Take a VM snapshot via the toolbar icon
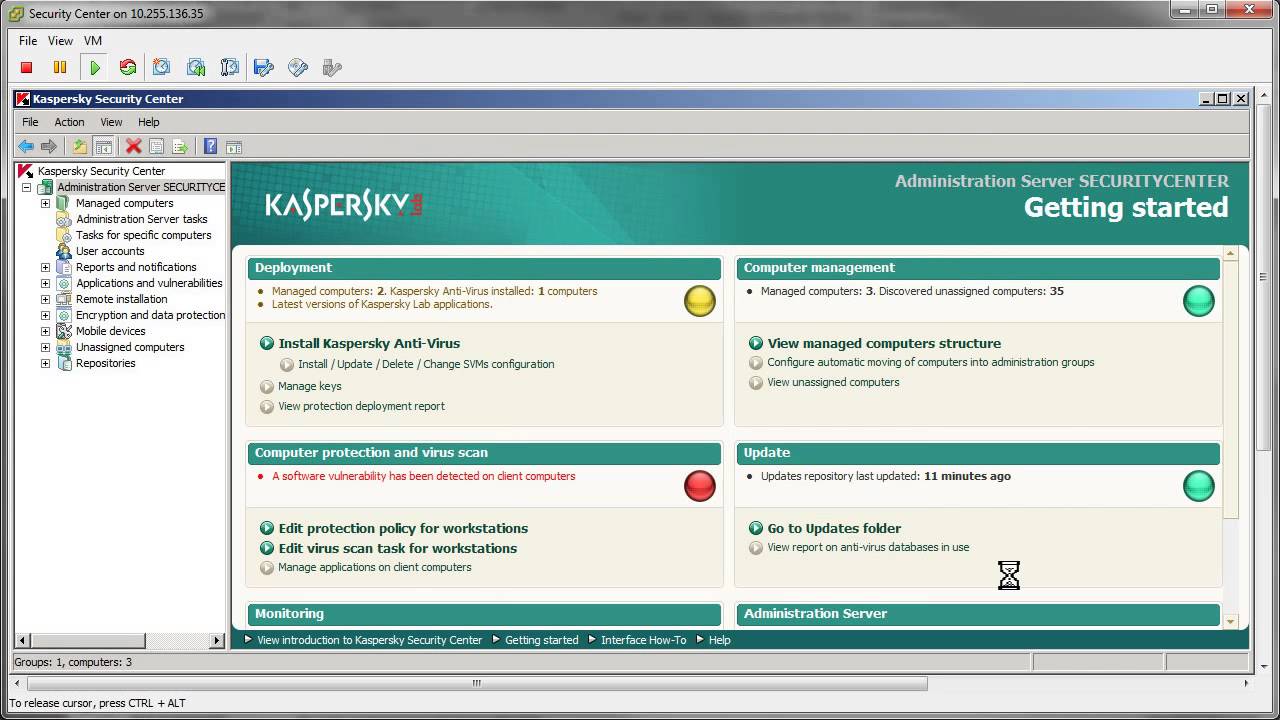 pos(161,67)
